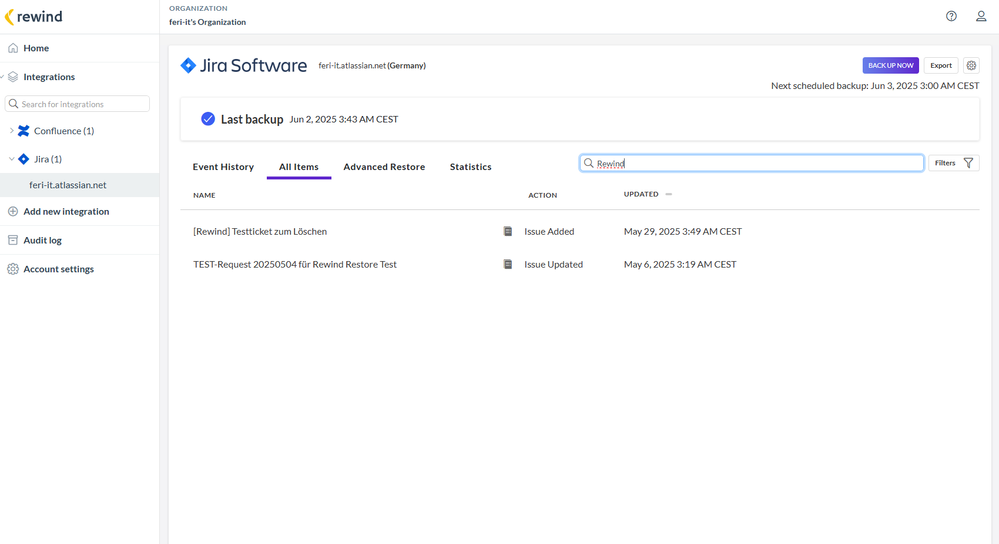The image size is (999, 544).
Task: Click the document icon for TEST-Request row
Action: [508, 264]
